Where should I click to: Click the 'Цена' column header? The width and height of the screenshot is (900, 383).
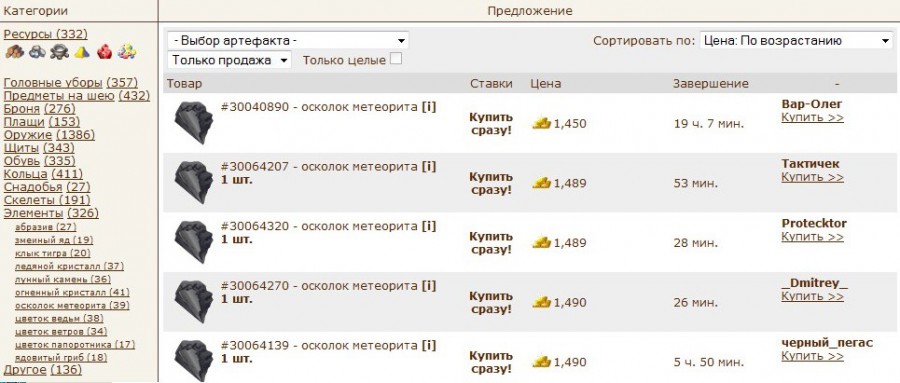coord(546,83)
